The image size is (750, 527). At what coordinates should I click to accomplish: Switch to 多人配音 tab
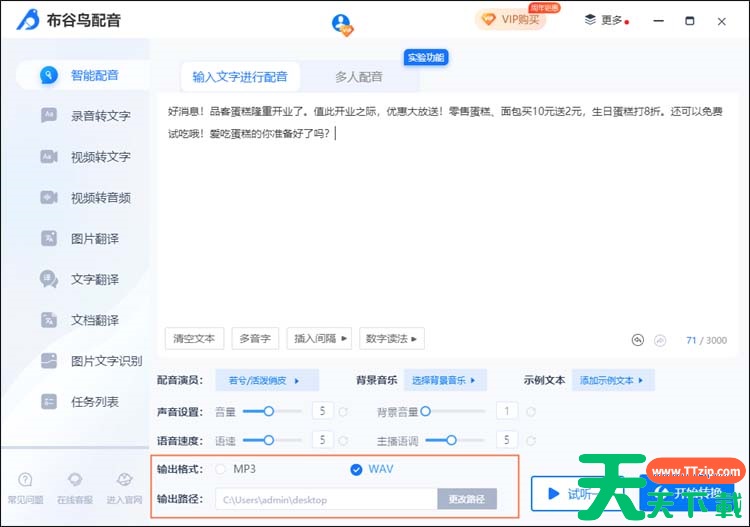pos(359,77)
